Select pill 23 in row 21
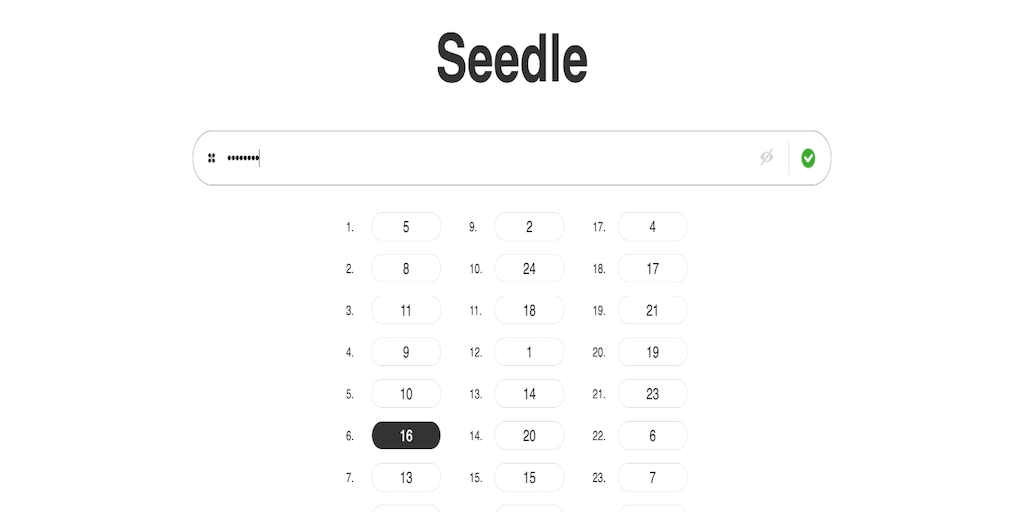 652,394
